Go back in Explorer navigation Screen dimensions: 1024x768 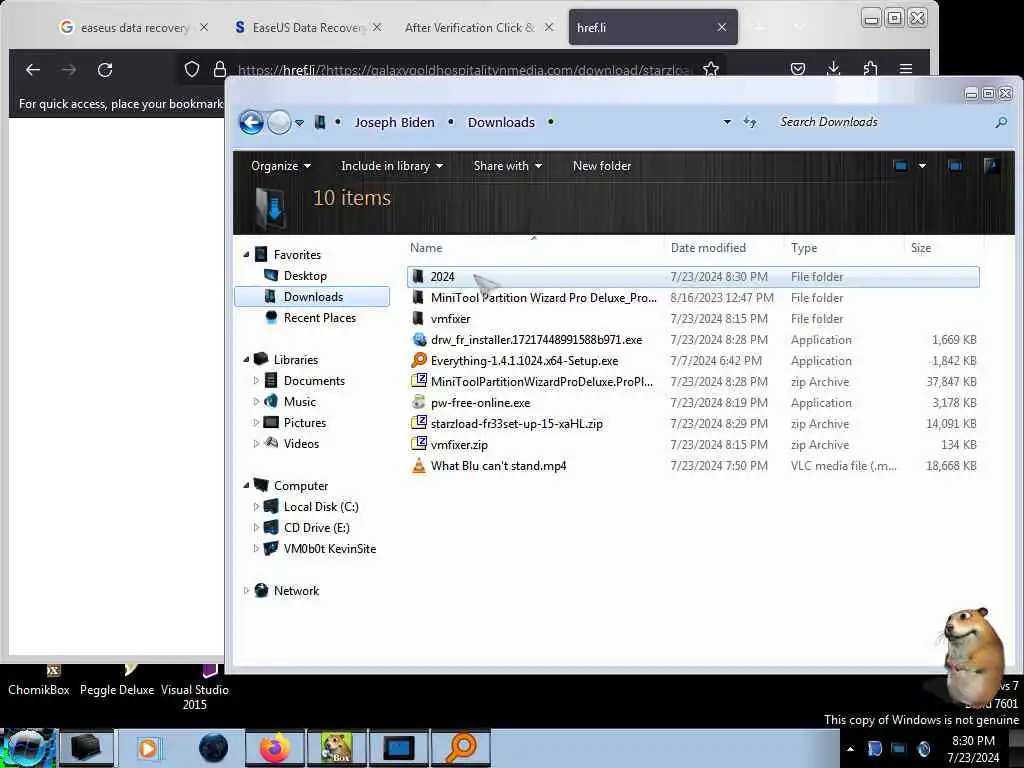pos(251,122)
